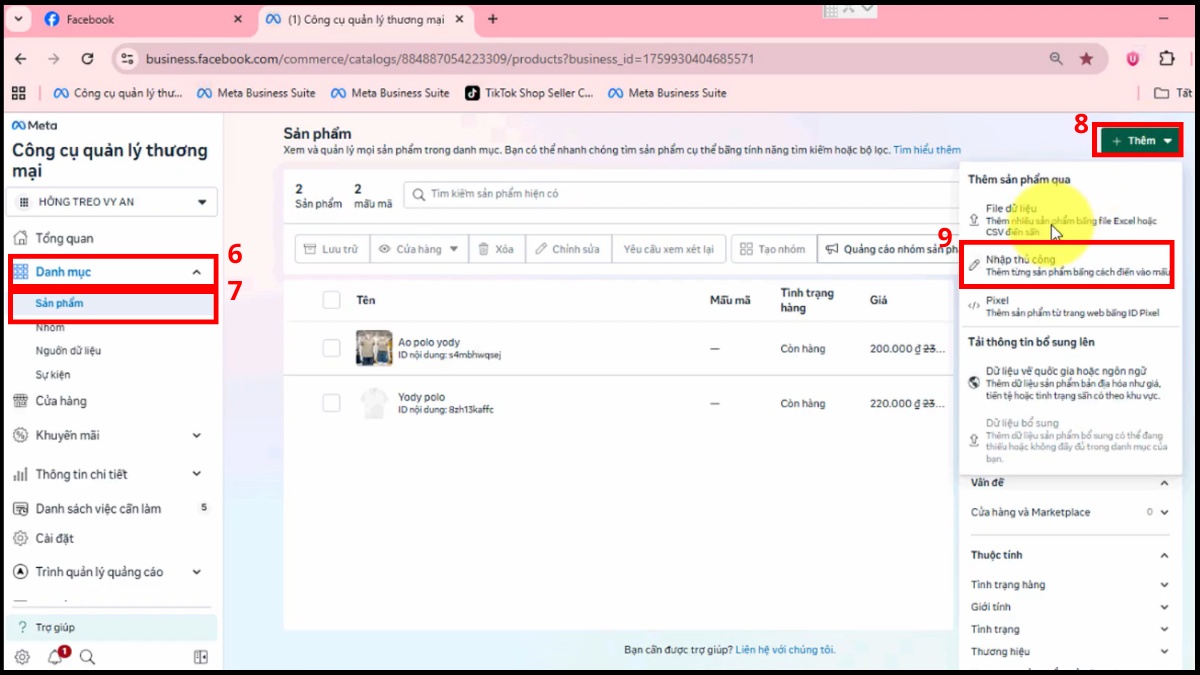Click Liên hệ với chúng tôi link
This screenshot has width=1200, height=675.
pos(785,649)
